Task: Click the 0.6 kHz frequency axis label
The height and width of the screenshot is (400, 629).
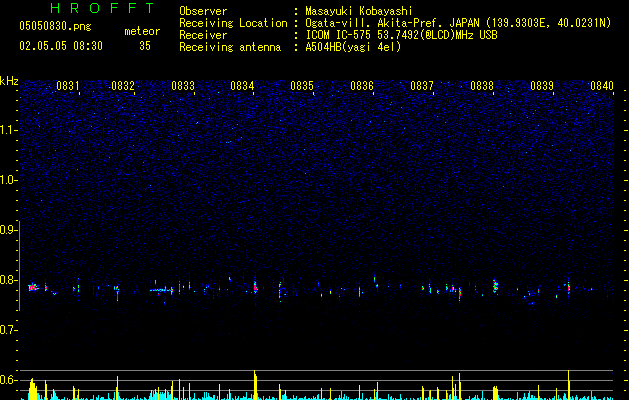Action: (8, 380)
